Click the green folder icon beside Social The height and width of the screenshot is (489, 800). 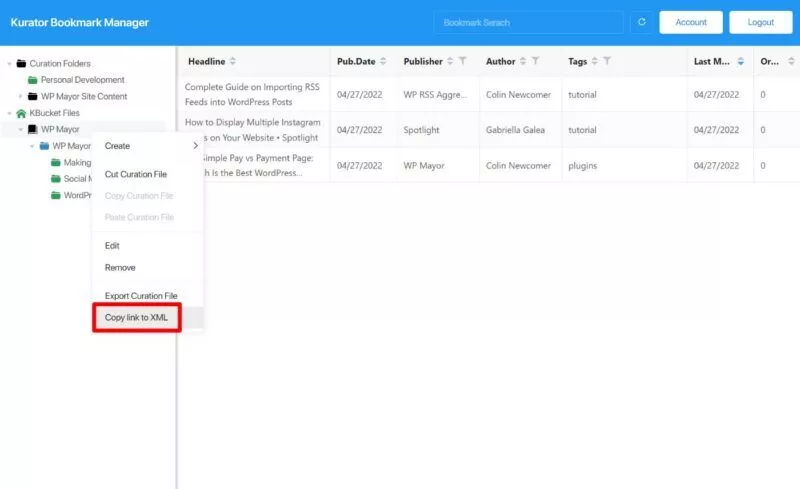tap(56, 179)
